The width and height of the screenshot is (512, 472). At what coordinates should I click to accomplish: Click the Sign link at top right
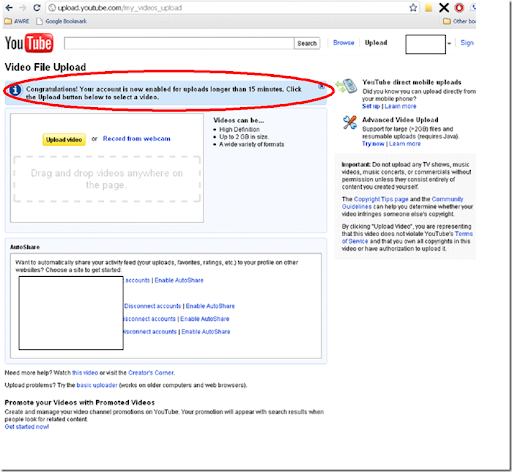467,43
